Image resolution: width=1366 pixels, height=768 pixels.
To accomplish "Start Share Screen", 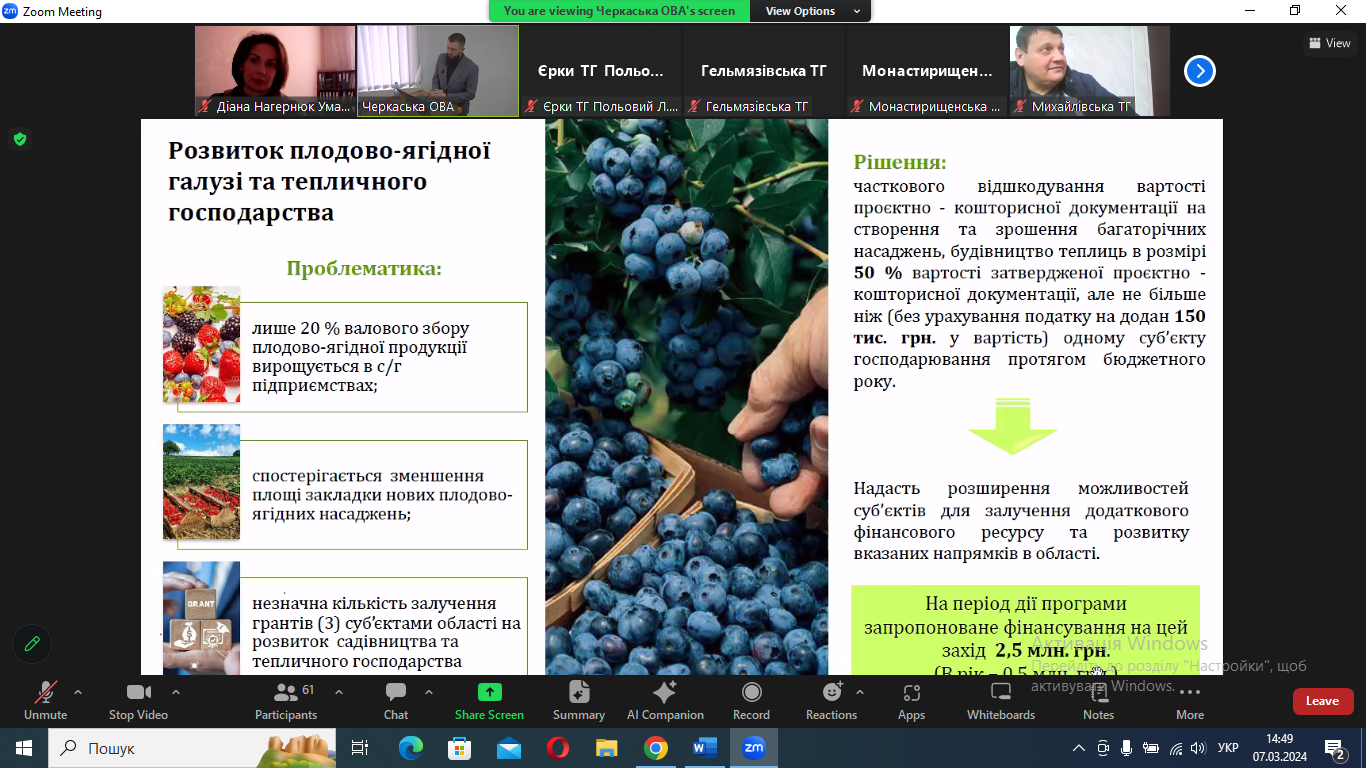I will point(489,700).
